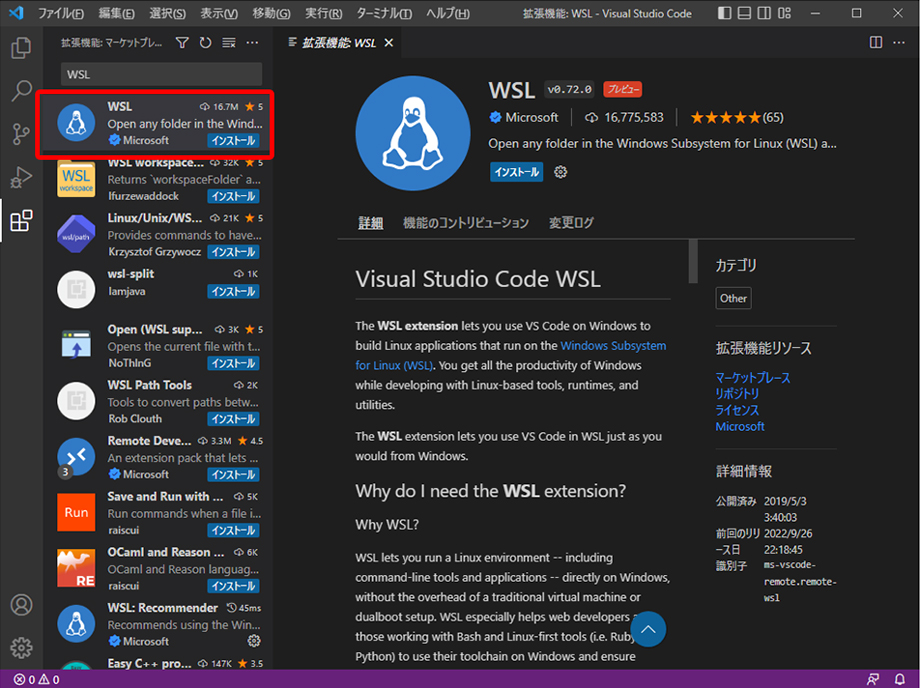Screen dimensions: 920x688
Task: Open the 表示(V) menu
Action: 219,13
